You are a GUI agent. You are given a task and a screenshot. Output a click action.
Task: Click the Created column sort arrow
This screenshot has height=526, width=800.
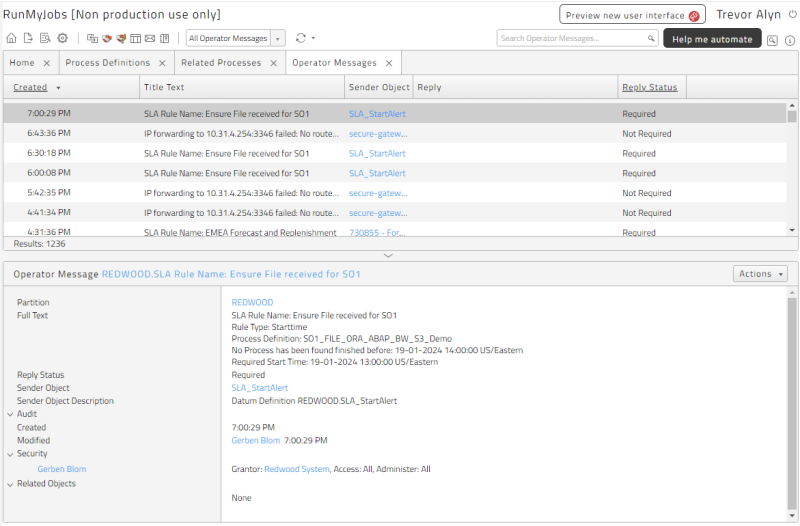click(x=58, y=88)
